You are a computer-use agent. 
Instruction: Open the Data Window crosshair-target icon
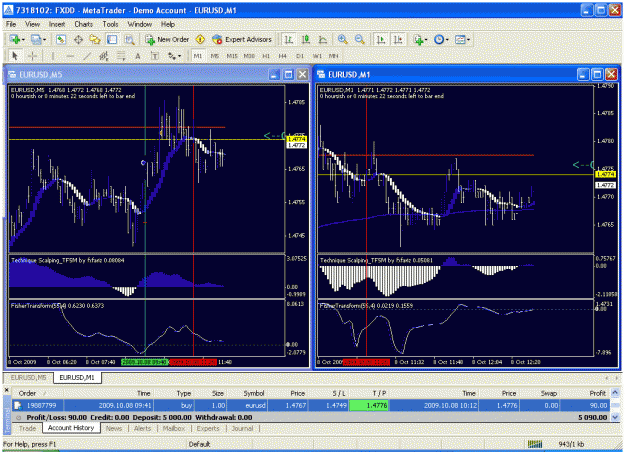78,39
